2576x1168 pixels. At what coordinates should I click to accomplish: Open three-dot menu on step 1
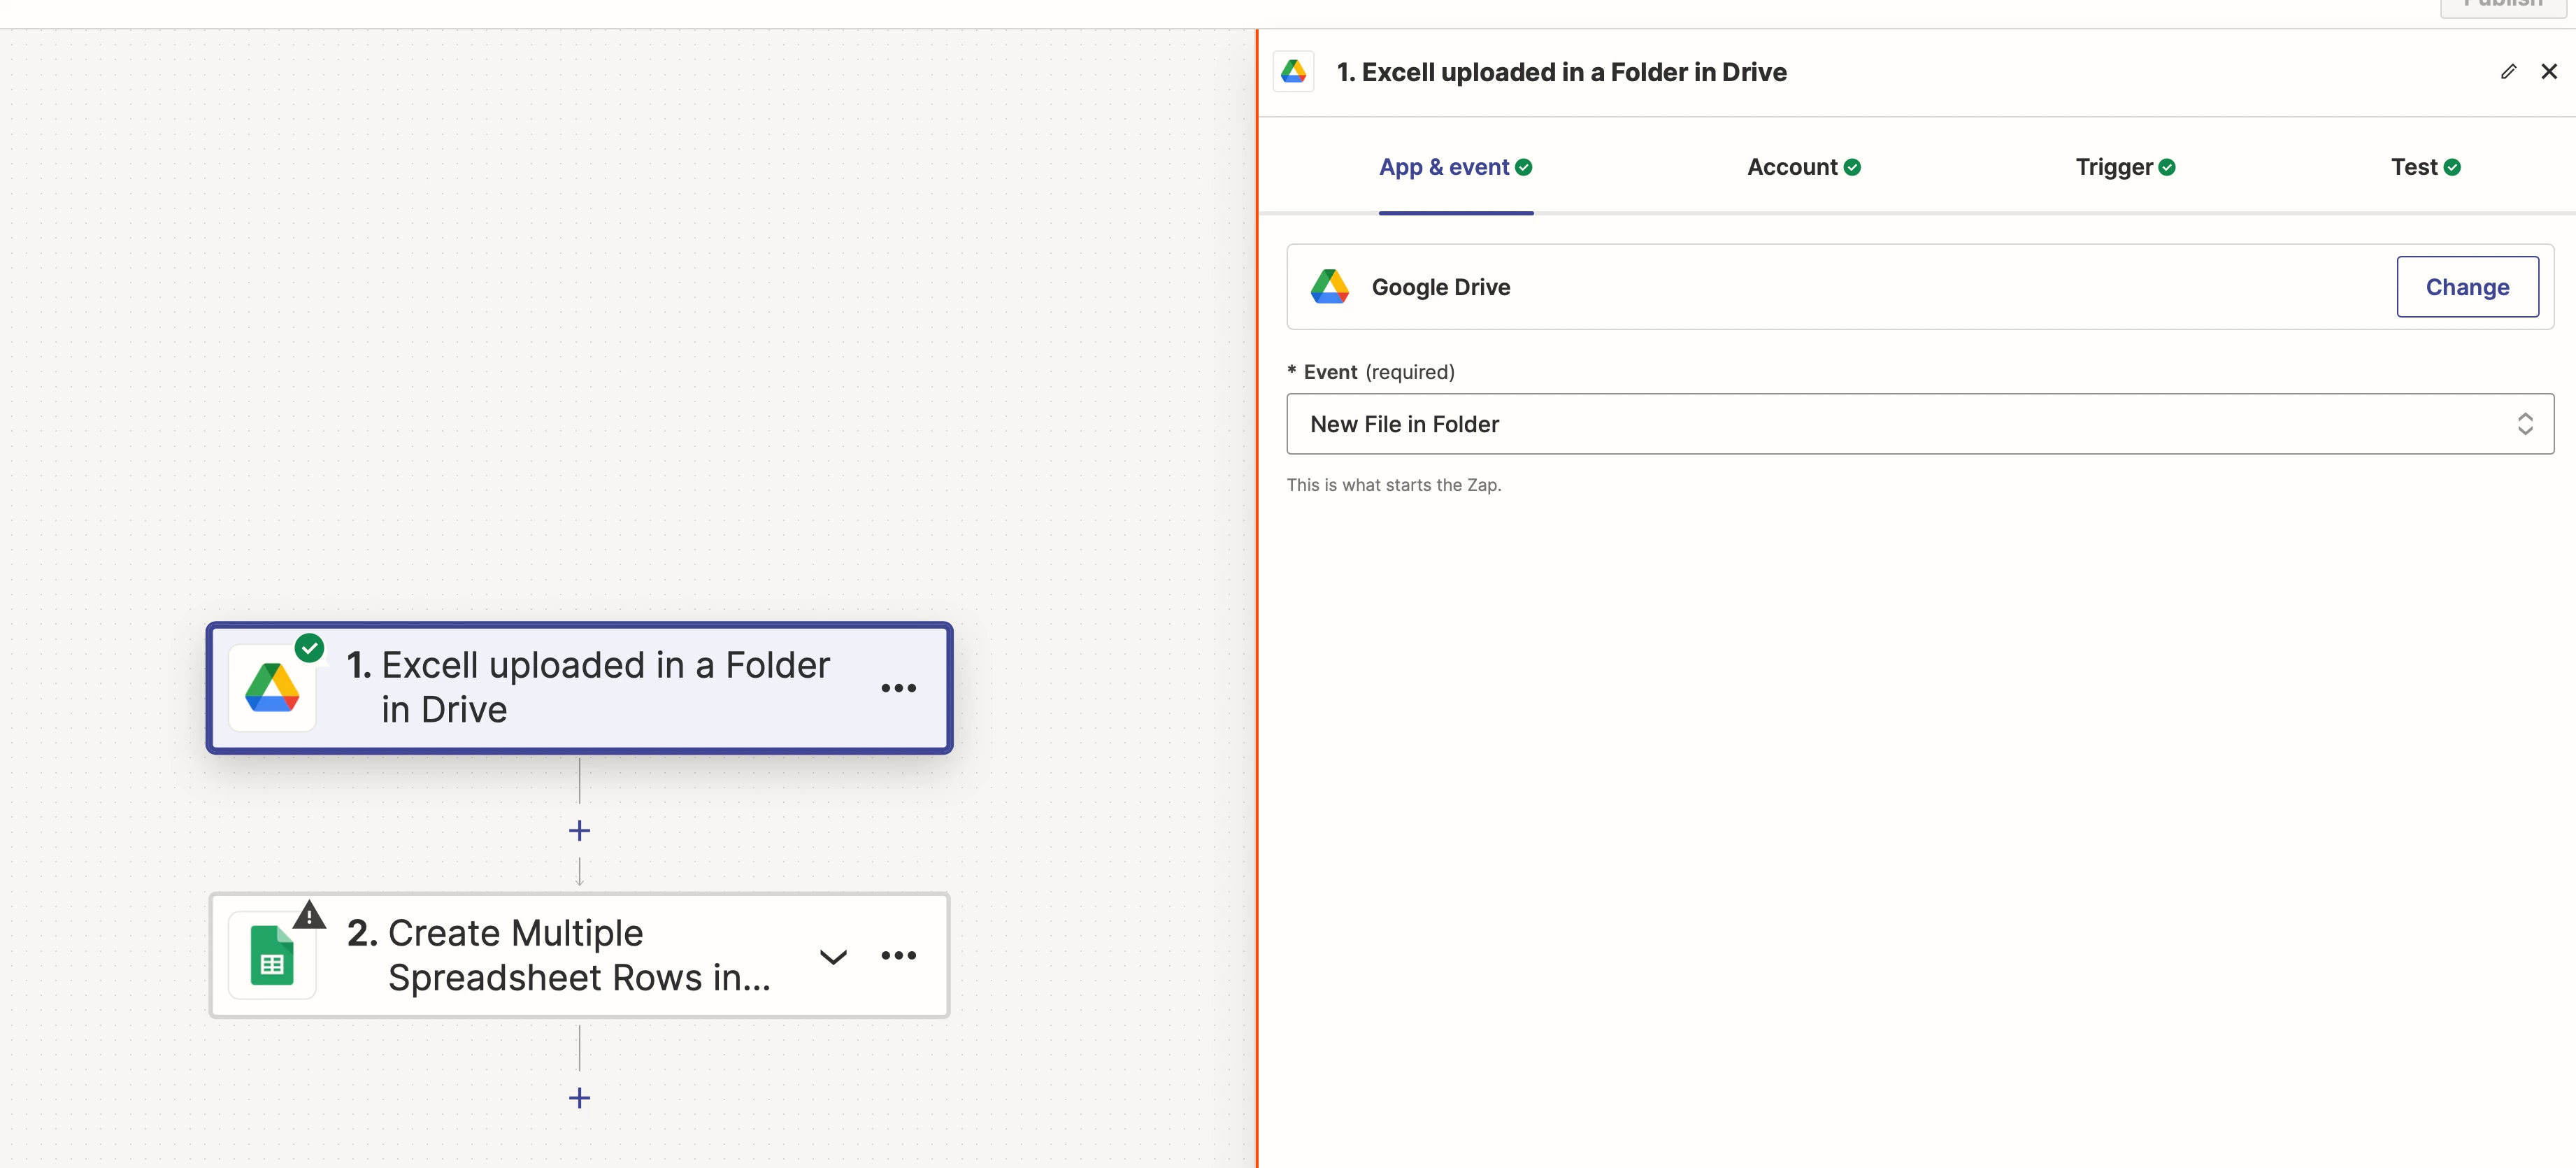(898, 688)
